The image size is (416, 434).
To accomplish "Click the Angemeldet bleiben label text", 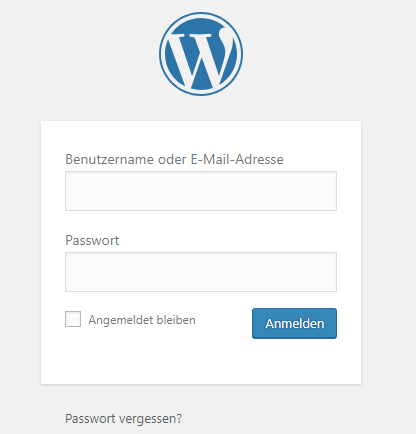I will coord(142,320).
